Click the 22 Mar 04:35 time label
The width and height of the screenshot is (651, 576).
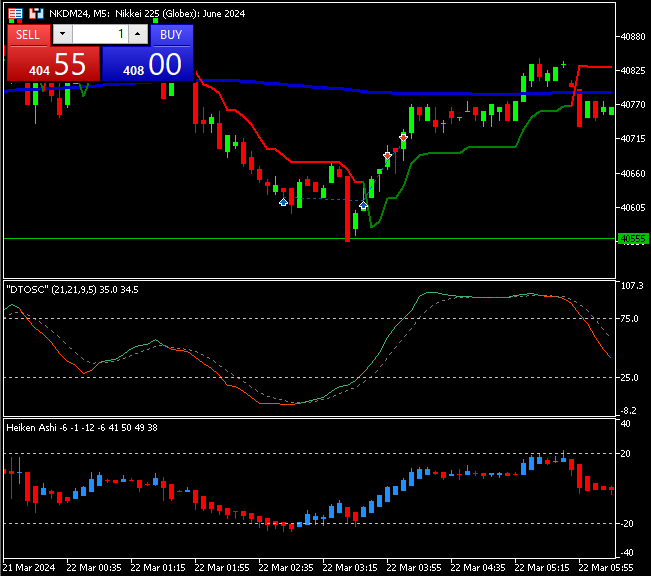point(478,568)
